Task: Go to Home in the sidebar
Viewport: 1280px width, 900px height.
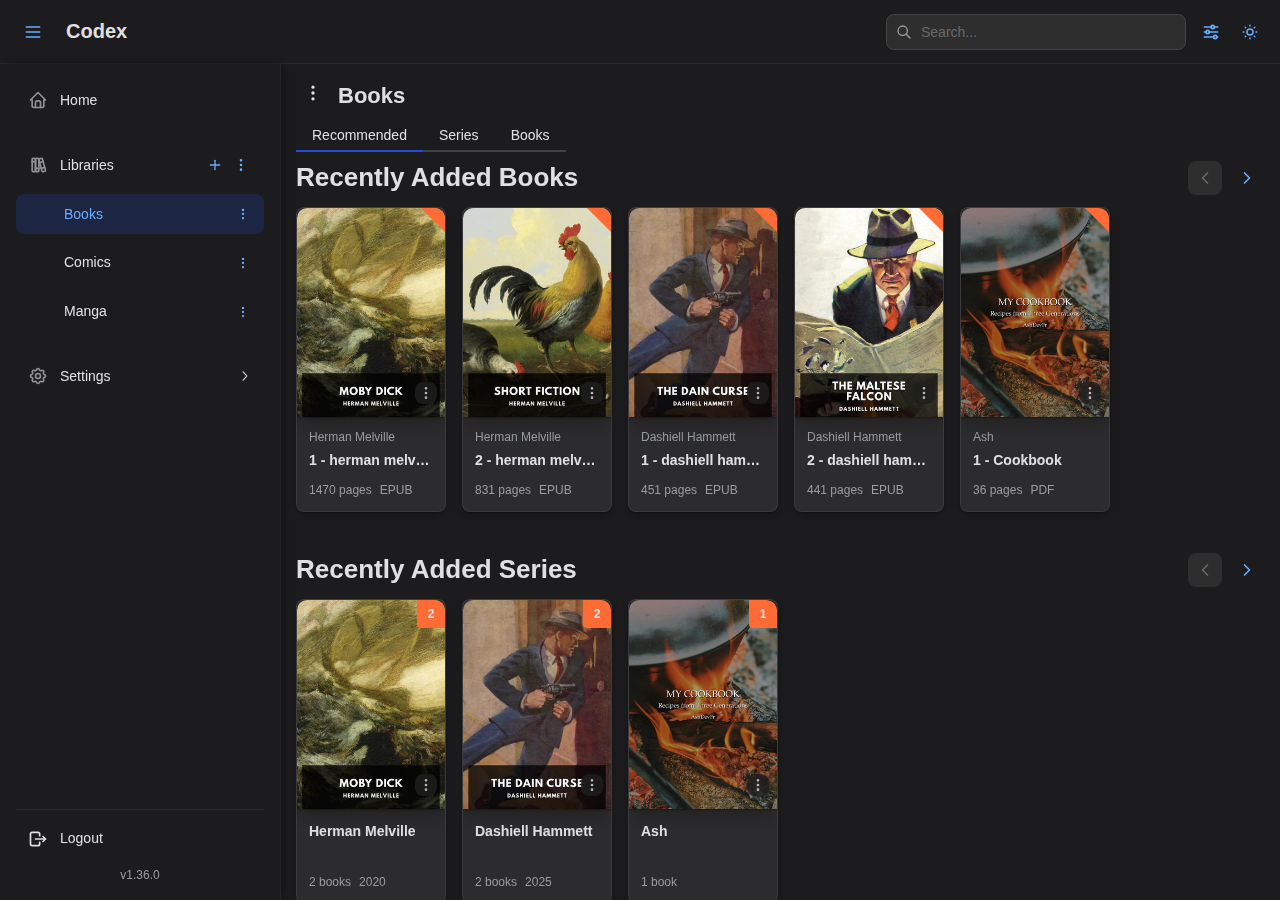Action: pos(140,100)
